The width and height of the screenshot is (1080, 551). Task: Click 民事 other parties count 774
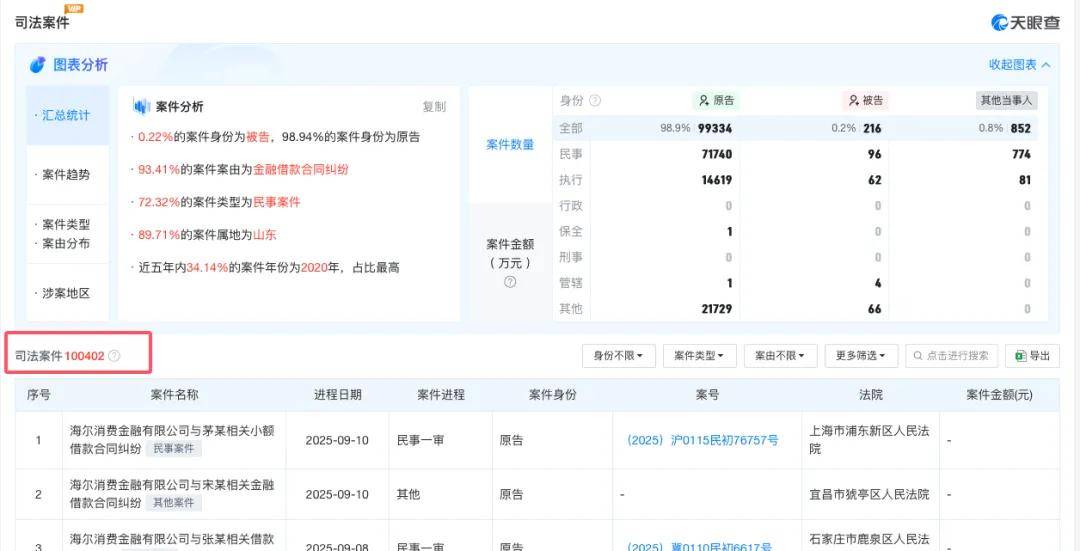[1022, 154]
